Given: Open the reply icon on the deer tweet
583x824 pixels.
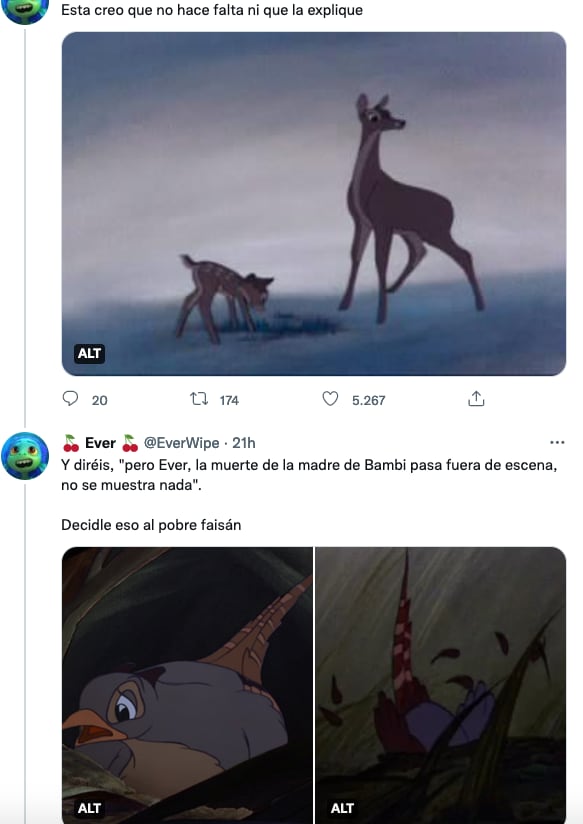Looking at the screenshot, I should coord(68,400).
